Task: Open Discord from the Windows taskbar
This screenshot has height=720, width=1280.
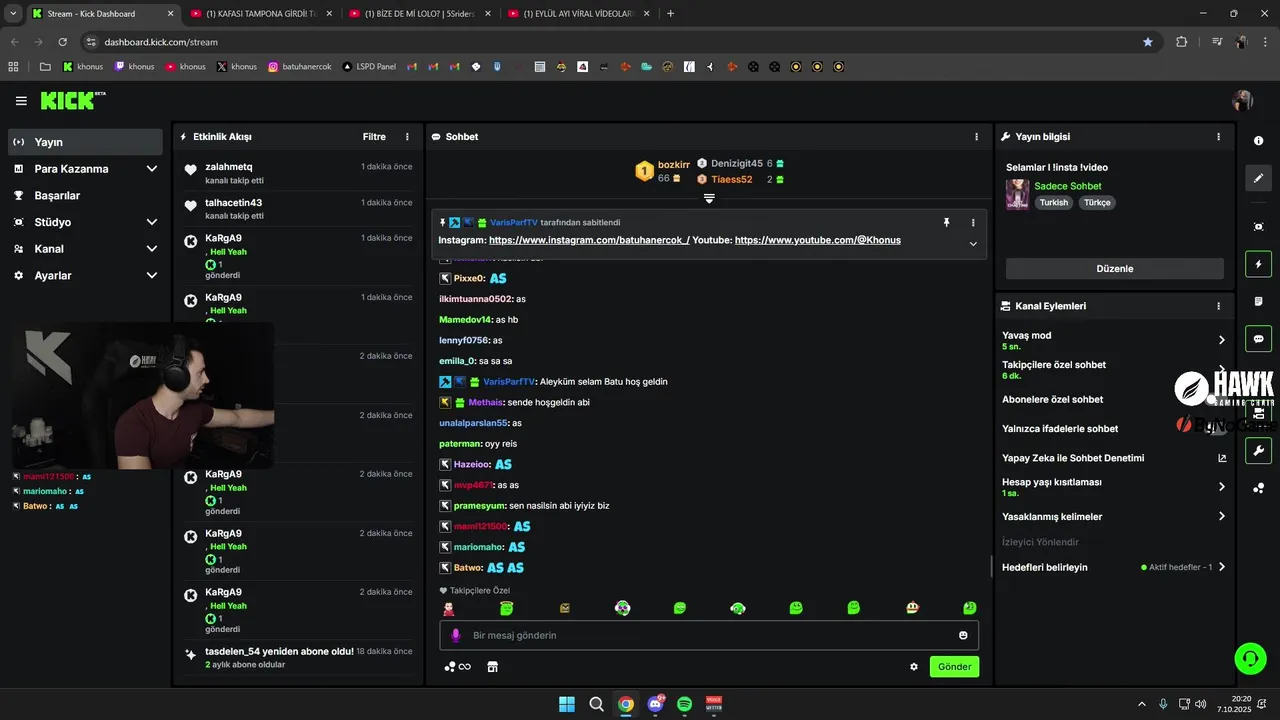Action: 656,704
